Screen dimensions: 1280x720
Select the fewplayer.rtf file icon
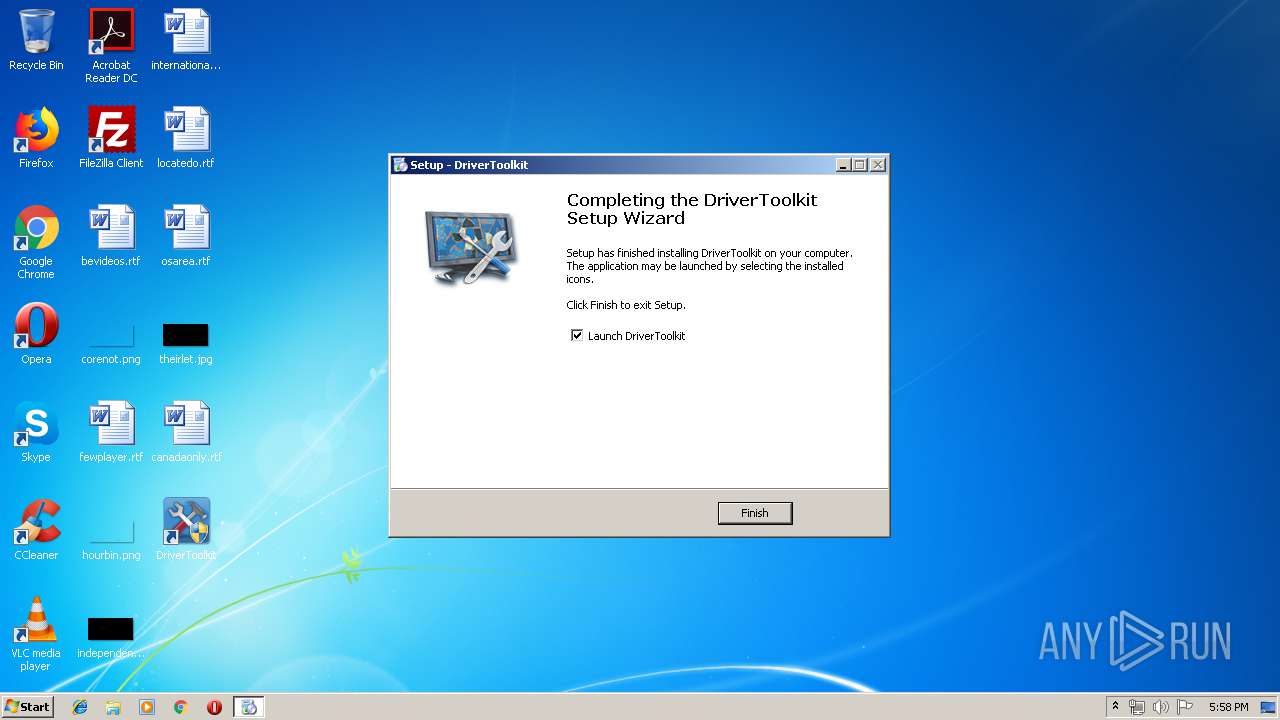(111, 432)
